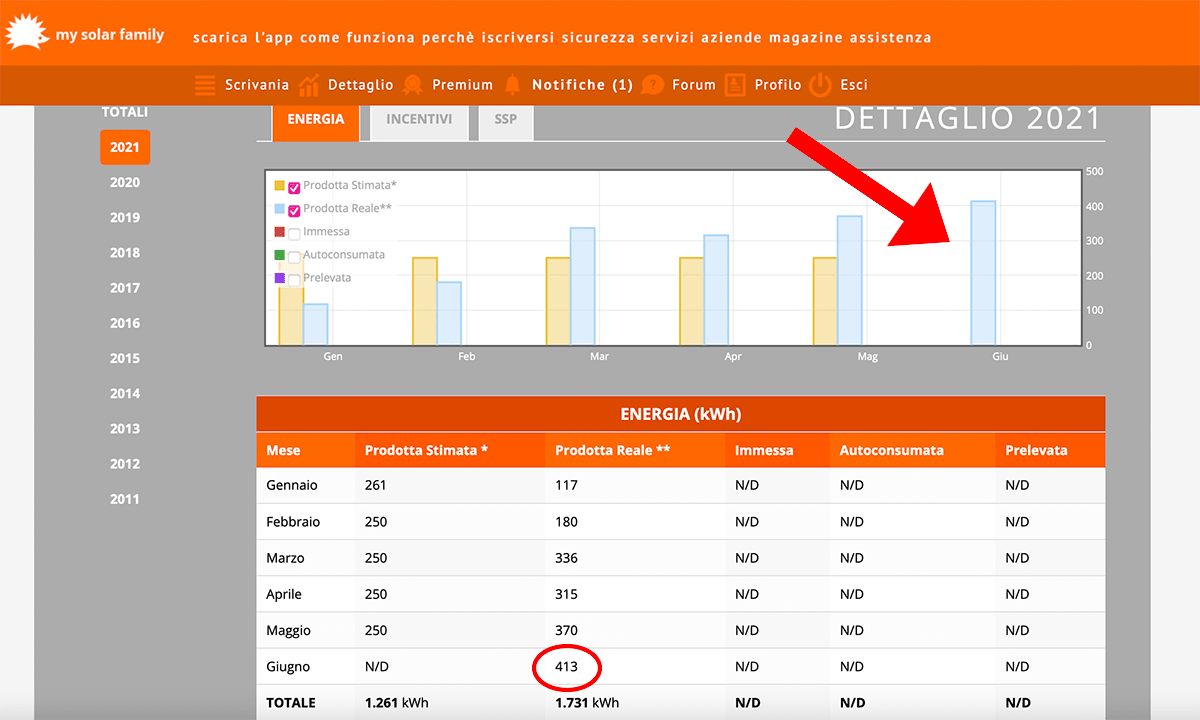This screenshot has width=1200, height=720.
Task: Click Esci to log out
Action: [x=854, y=85]
